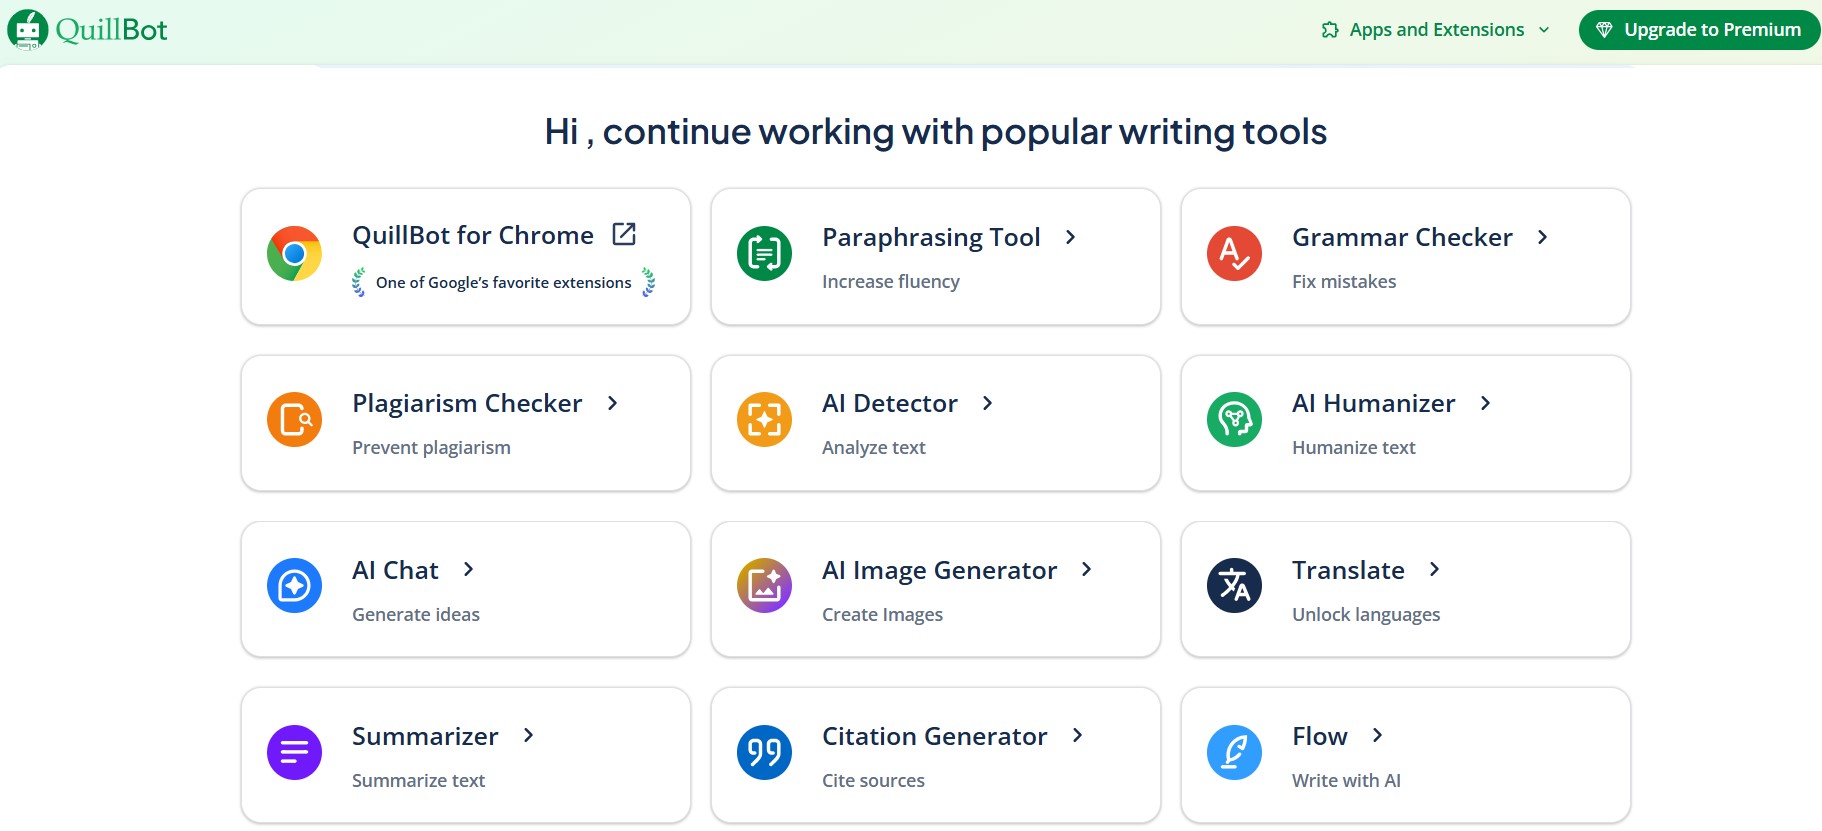Click the chevron next to Translate
The width and height of the screenshot is (1822, 831).
pyautogui.click(x=1434, y=569)
